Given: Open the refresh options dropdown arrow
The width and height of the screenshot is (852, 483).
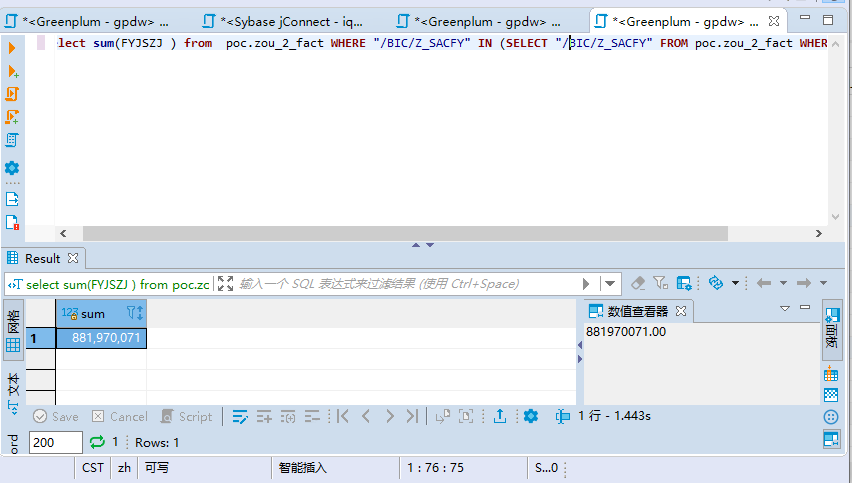Looking at the screenshot, I should click(x=735, y=283).
